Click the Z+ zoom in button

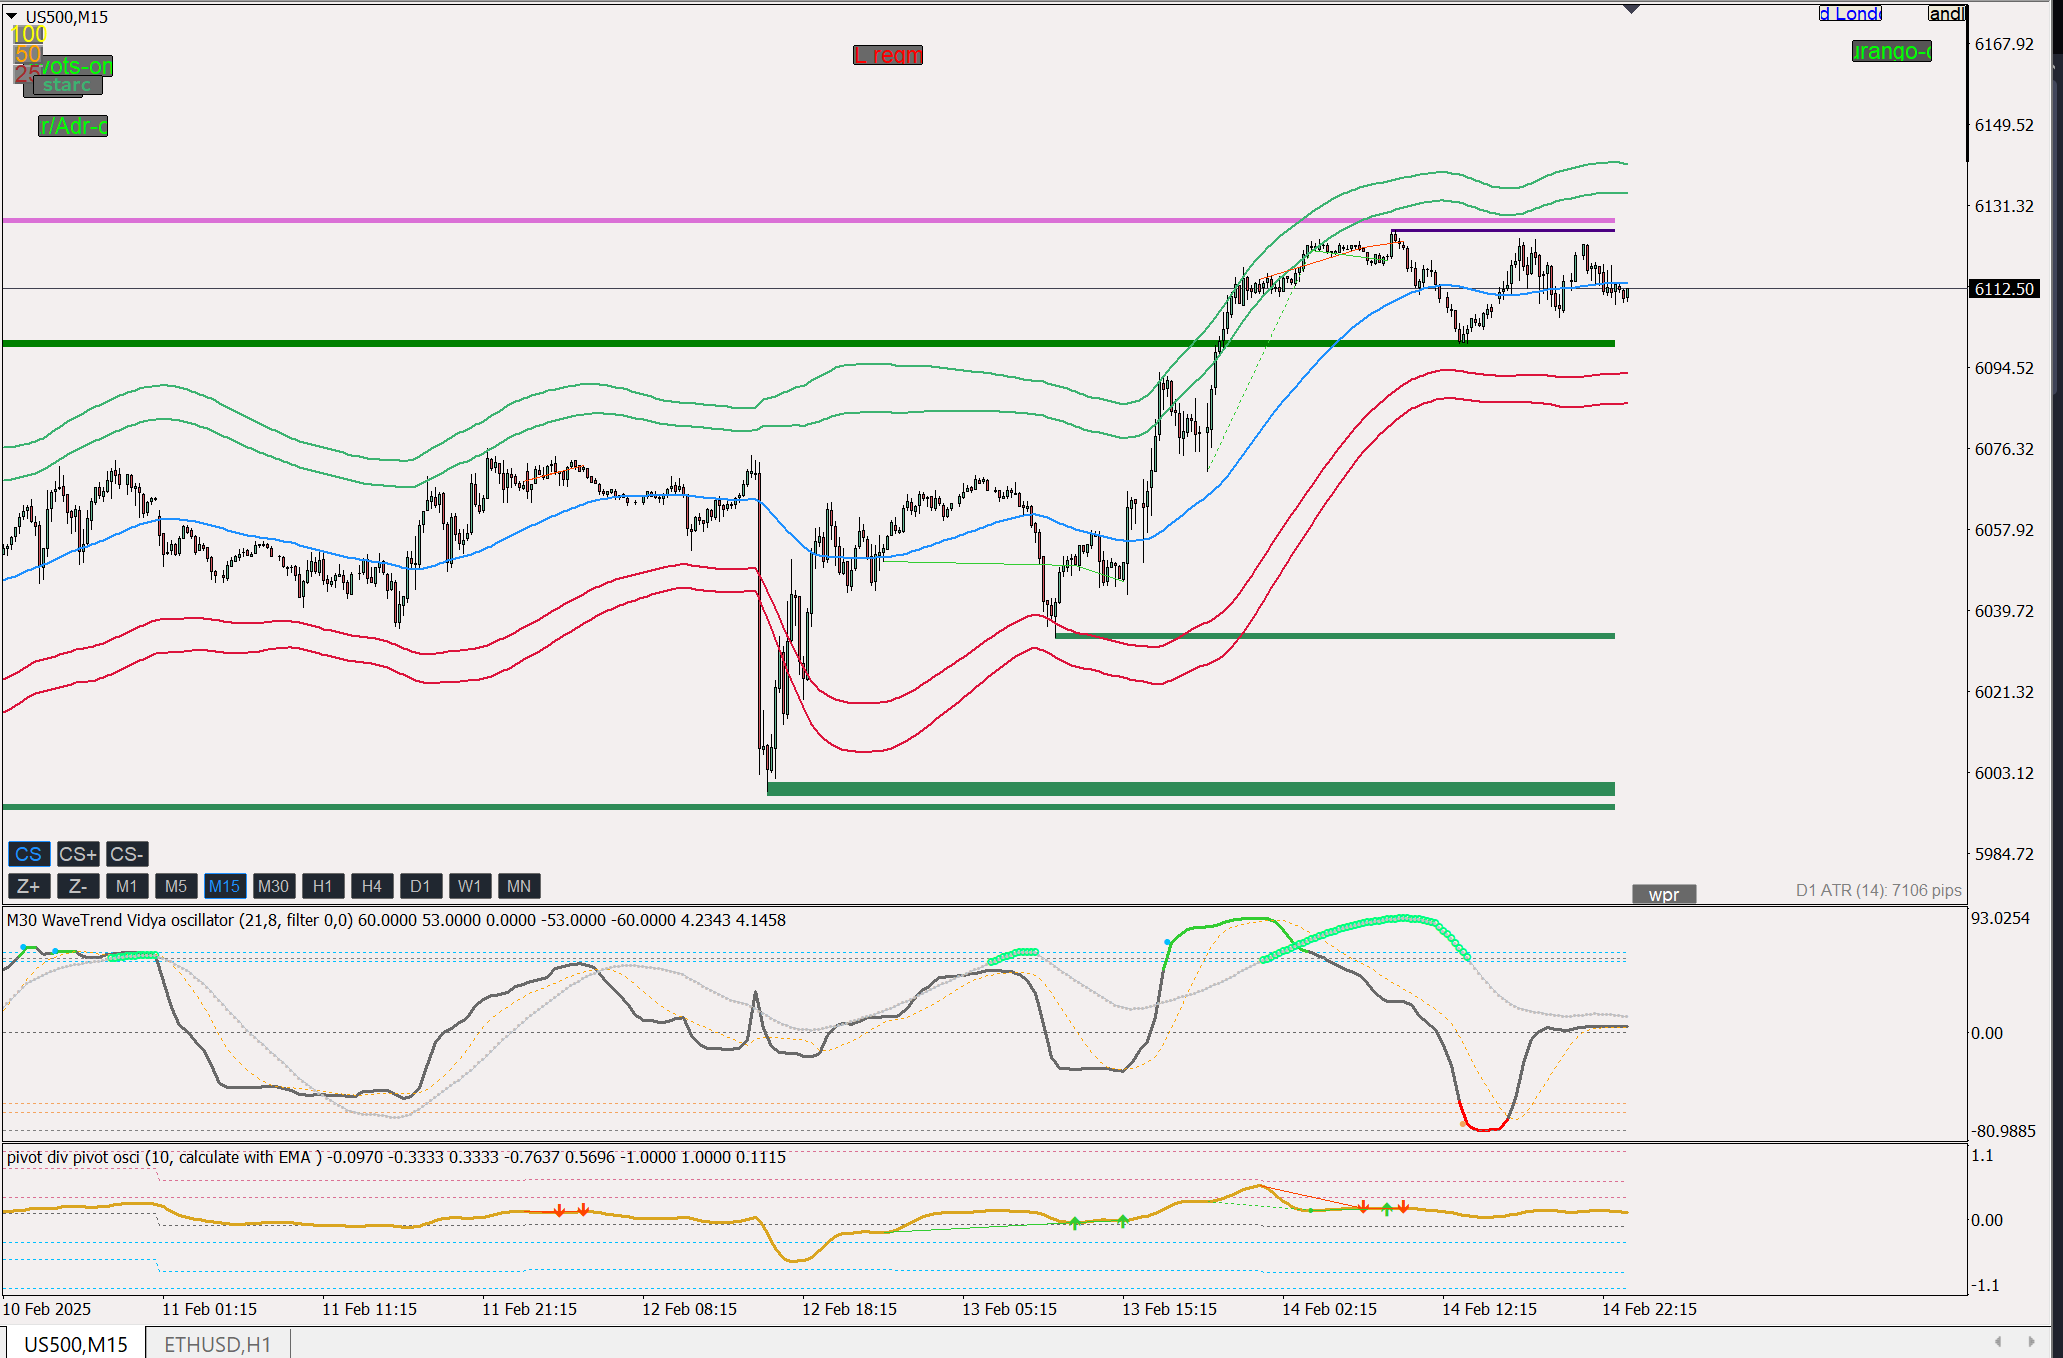point(28,886)
